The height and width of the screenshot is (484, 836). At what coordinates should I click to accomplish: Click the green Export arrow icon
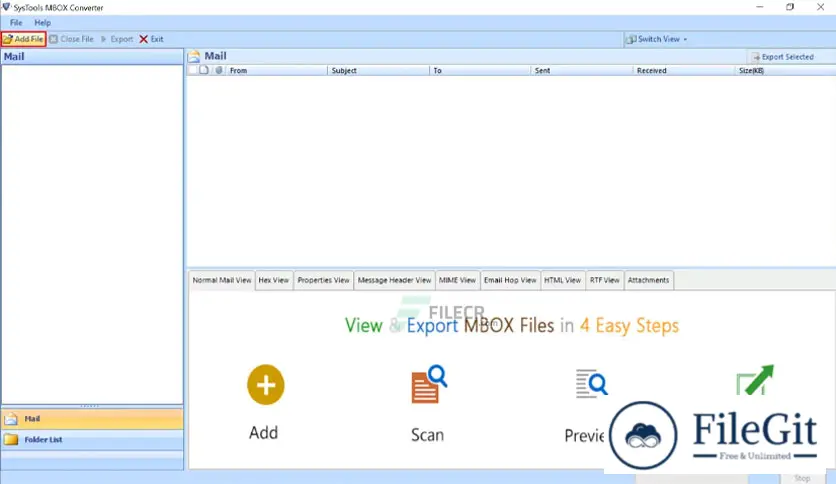tap(754, 380)
